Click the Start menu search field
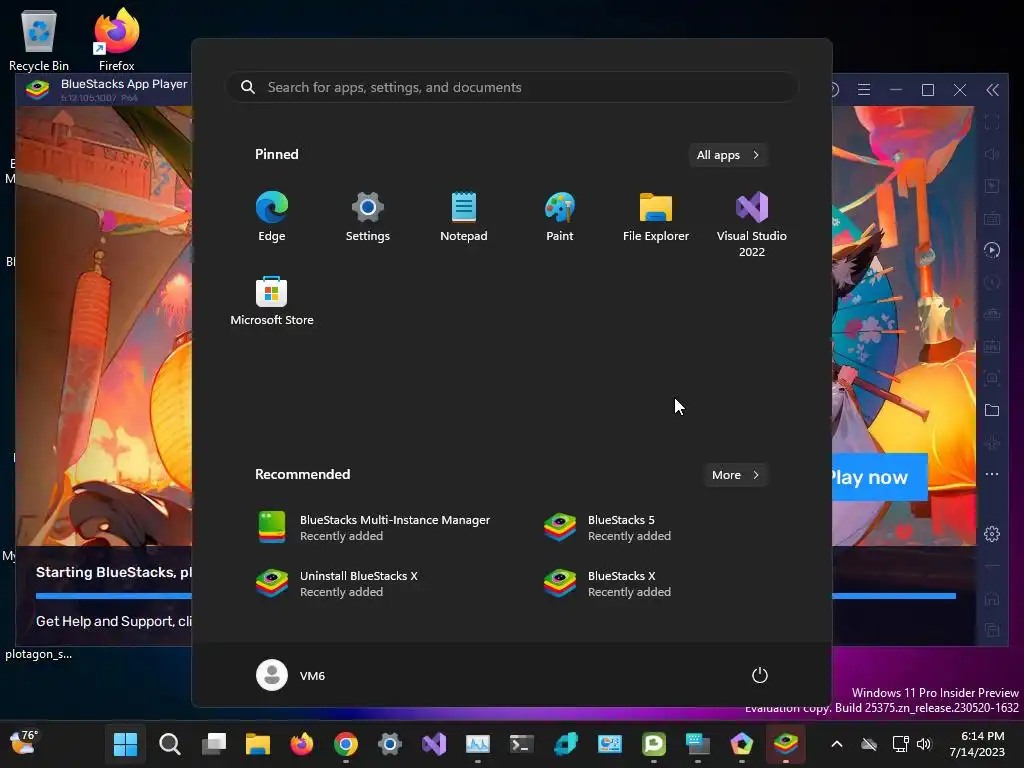Viewport: 1024px width, 768px height. tap(512, 88)
